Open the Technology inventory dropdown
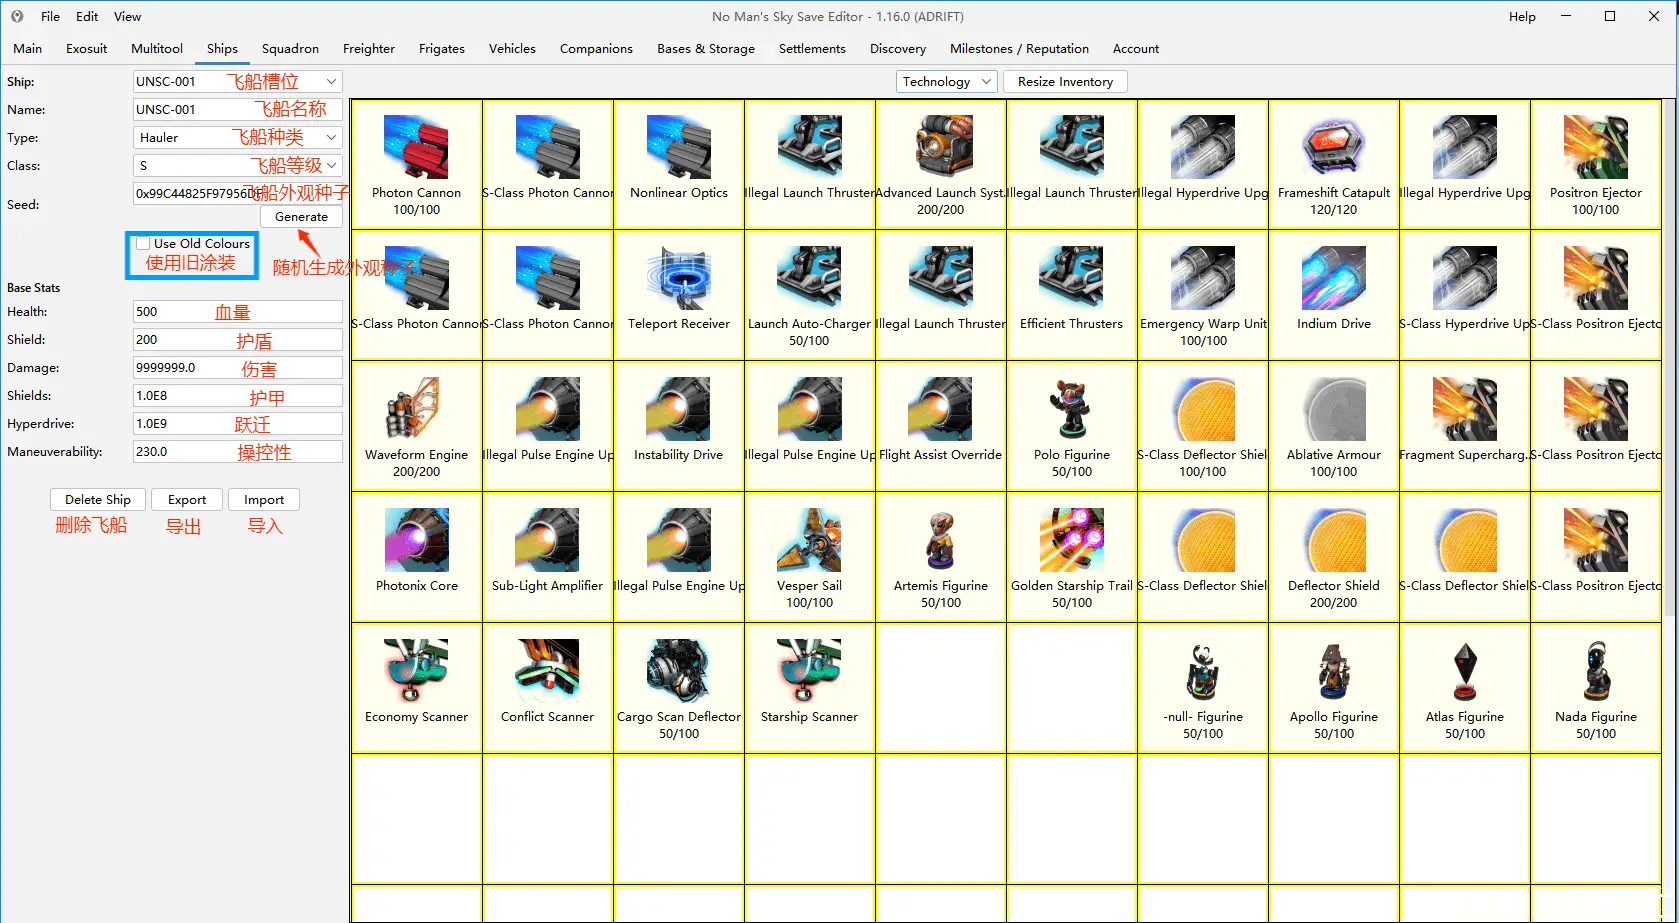The width and height of the screenshot is (1679, 923). [947, 82]
